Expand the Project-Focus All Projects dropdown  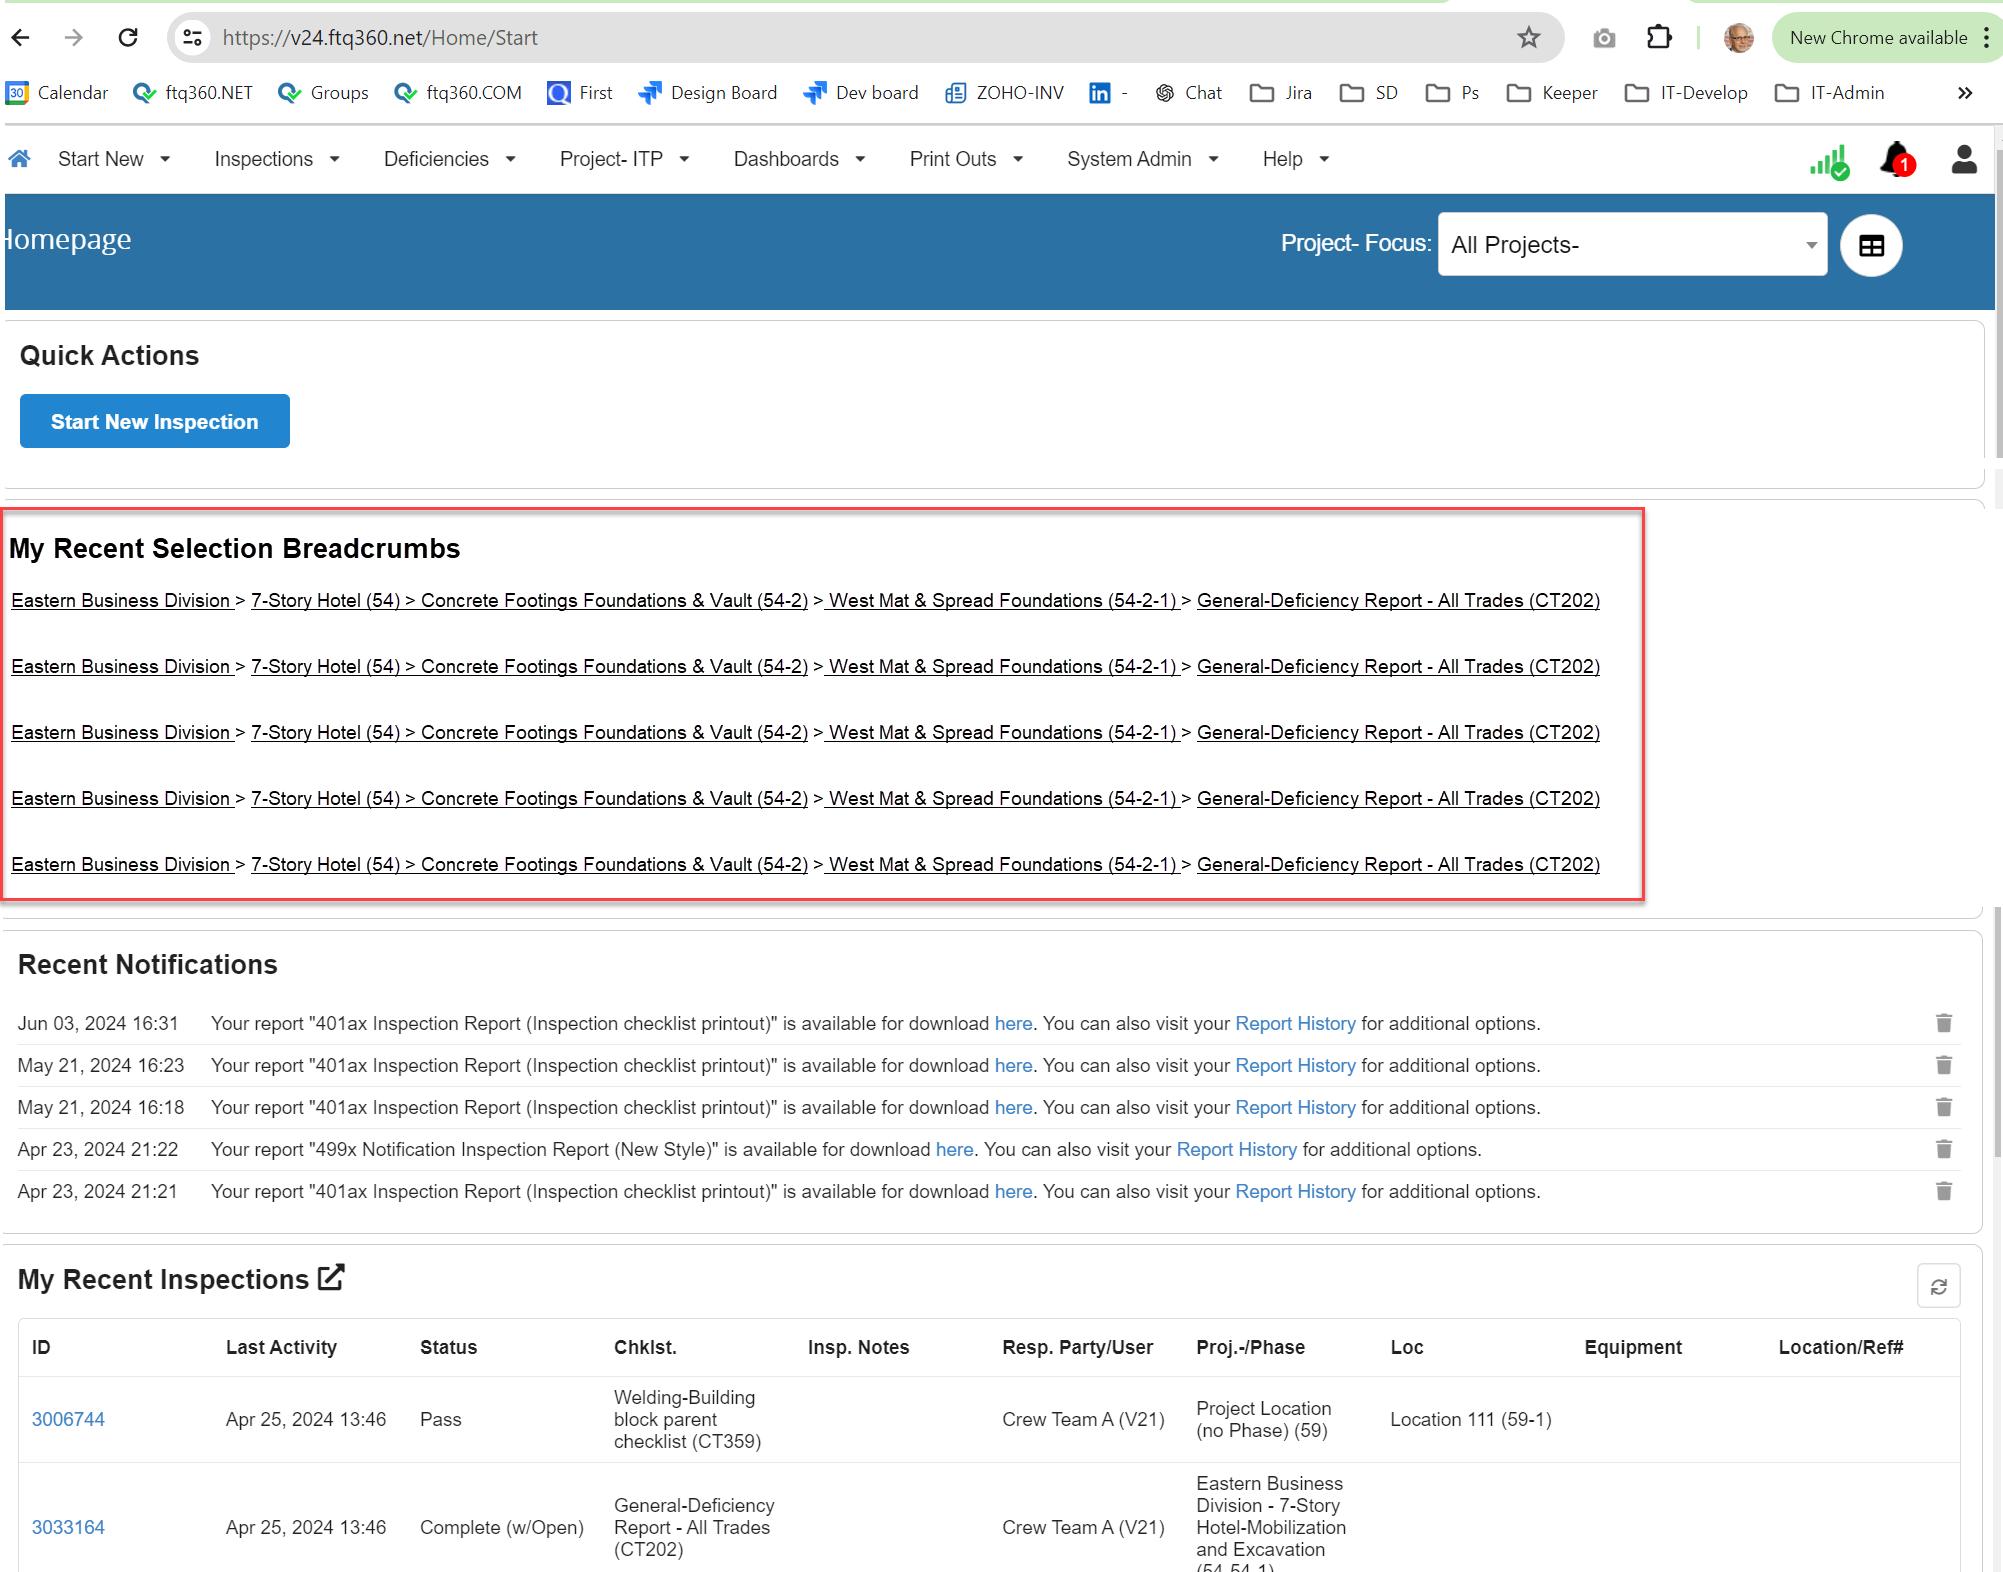coord(1632,244)
